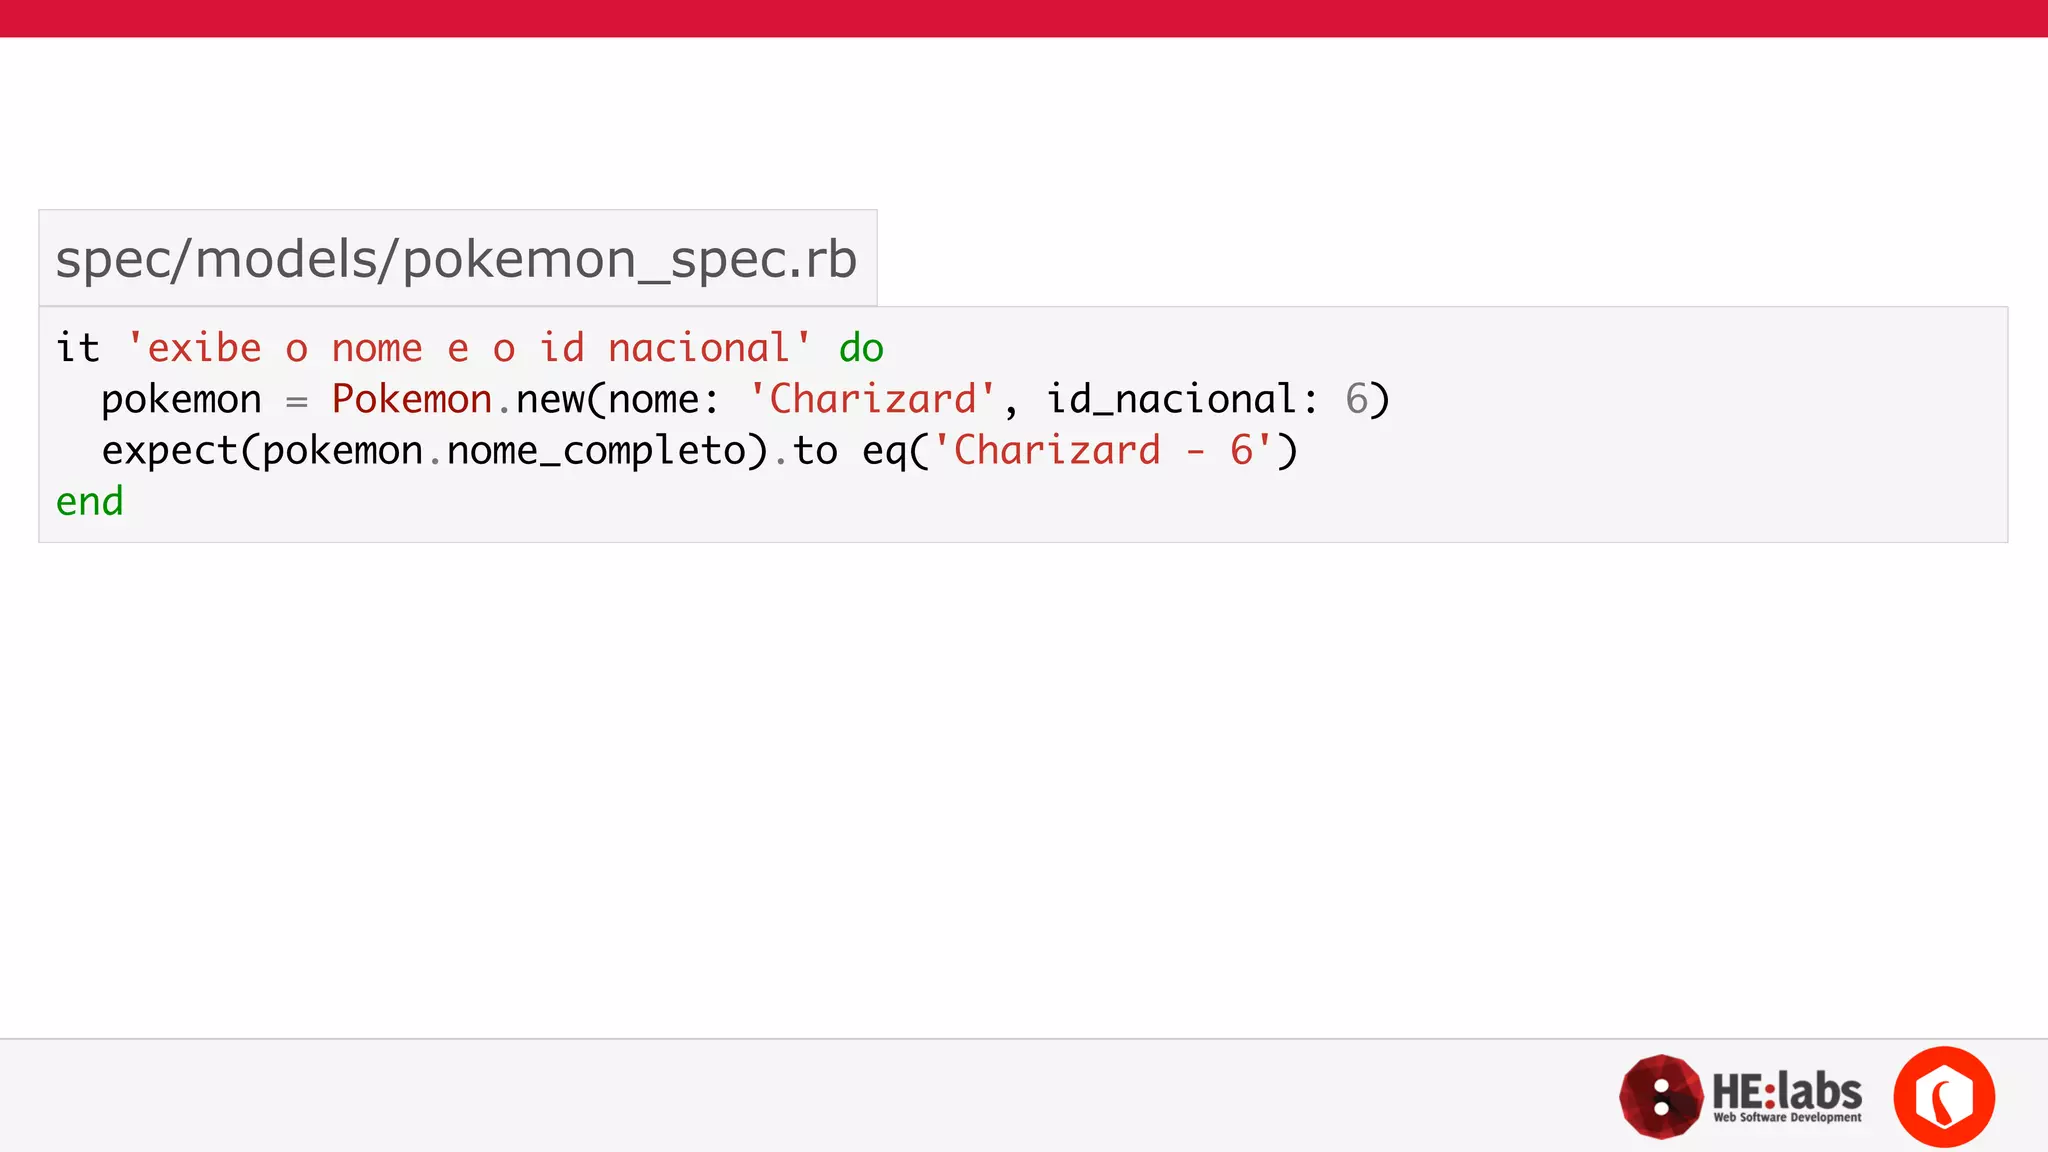Click the orange circular hexagon logo
The height and width of the screenshot is (1152, 2048).
point(1944,1097)
